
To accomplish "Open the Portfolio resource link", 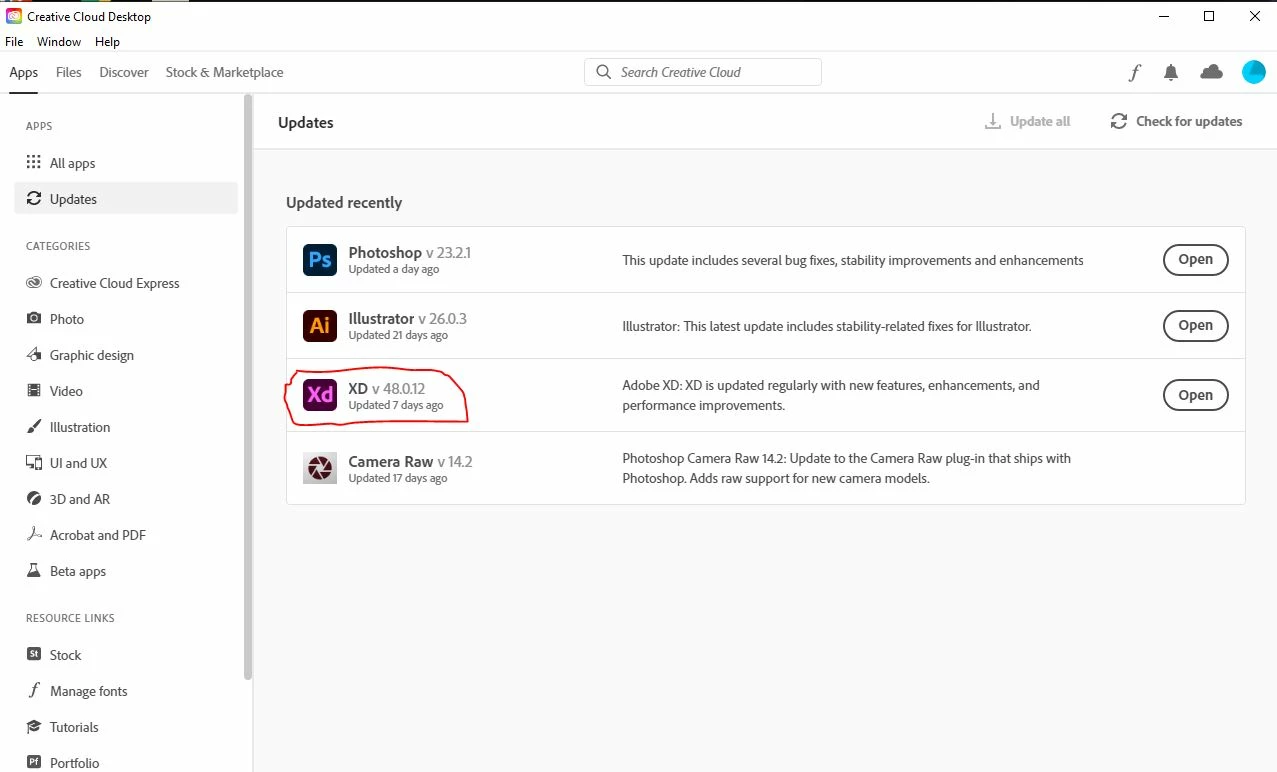I will 126,762.
